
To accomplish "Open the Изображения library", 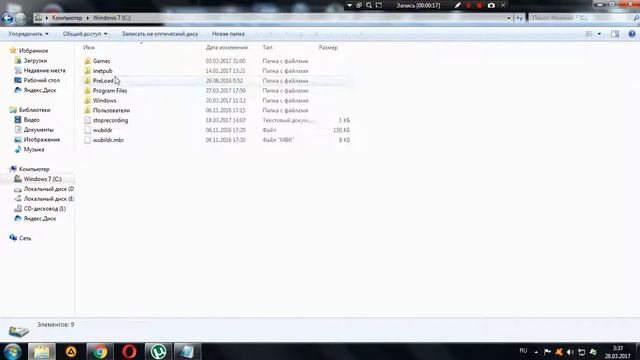I will (x=42, y=140).
